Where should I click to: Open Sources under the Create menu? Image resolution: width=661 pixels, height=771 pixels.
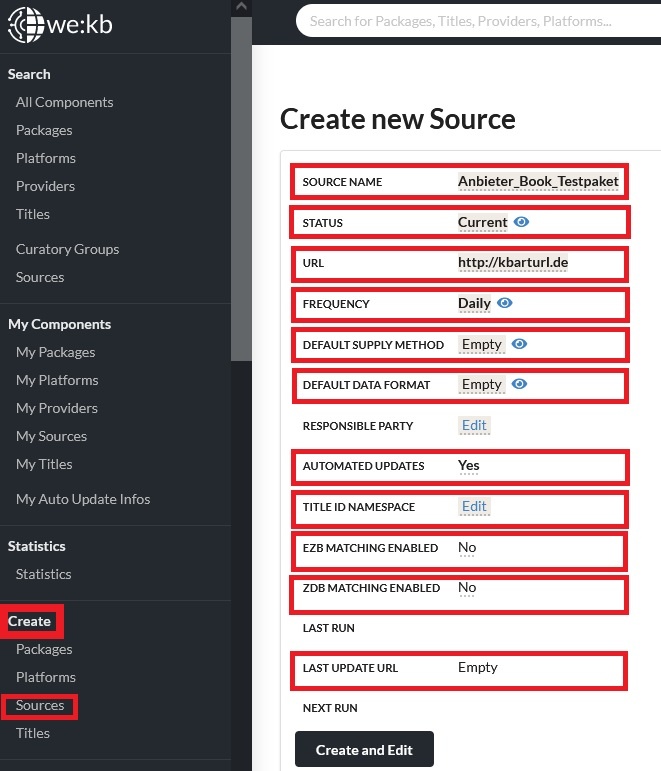(x=40, y=706)
